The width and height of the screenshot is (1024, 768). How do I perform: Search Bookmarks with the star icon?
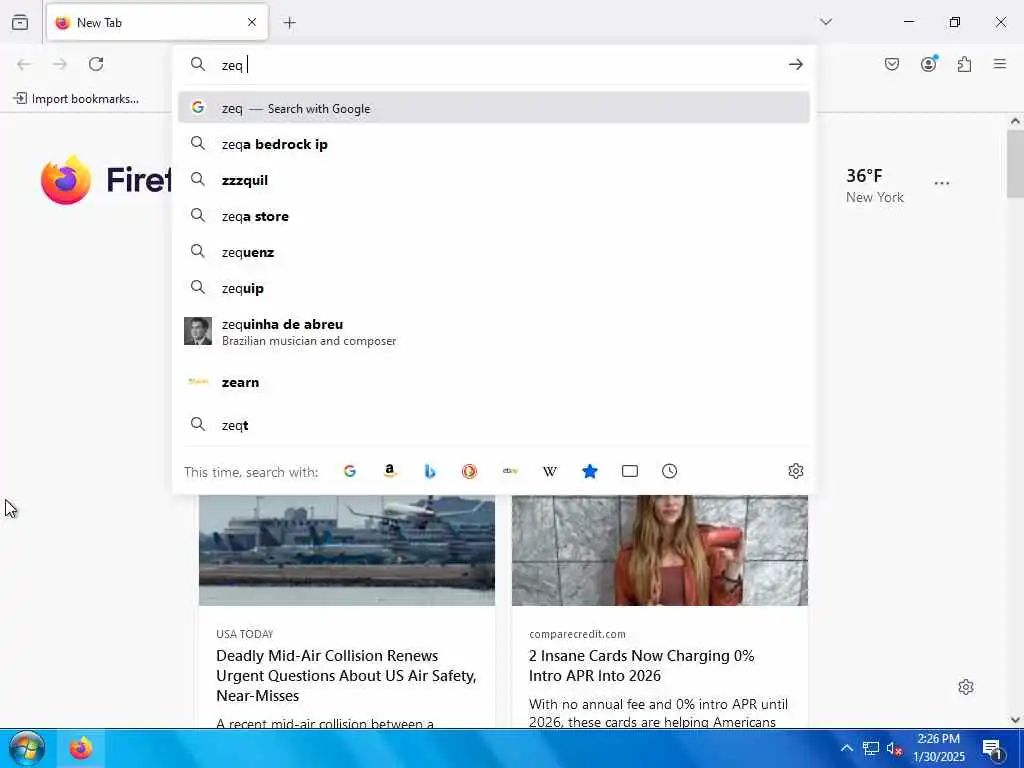click(x=590, y=471)
